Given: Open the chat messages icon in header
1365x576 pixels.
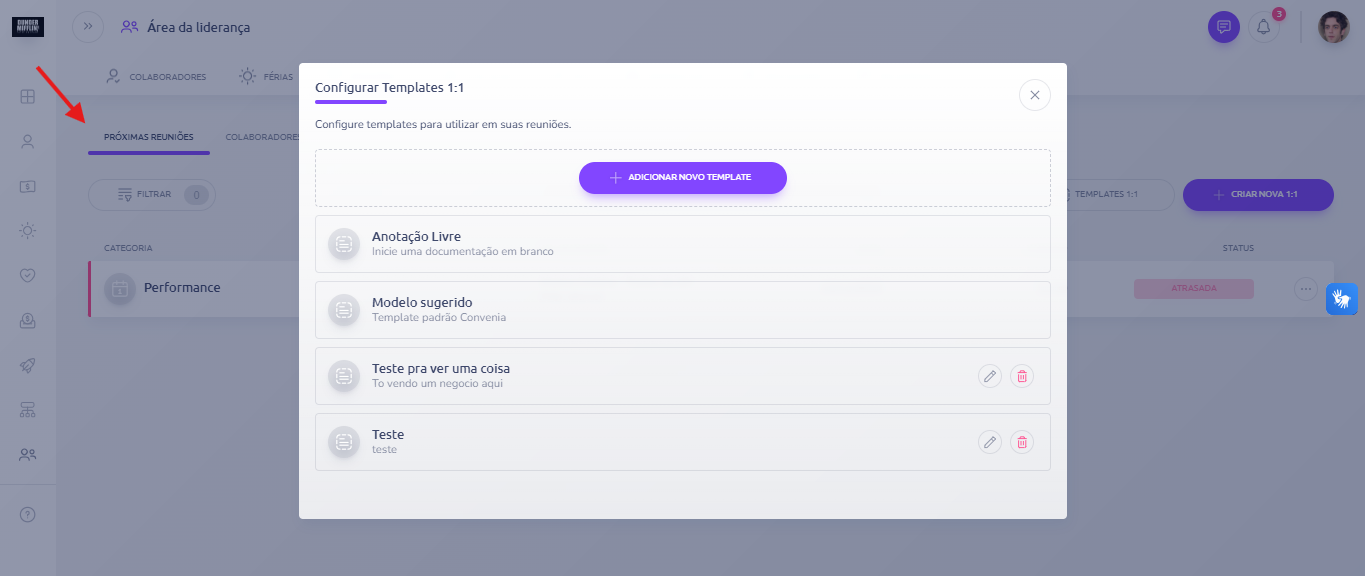Looking at the screenshot, I should [1224, 27].
